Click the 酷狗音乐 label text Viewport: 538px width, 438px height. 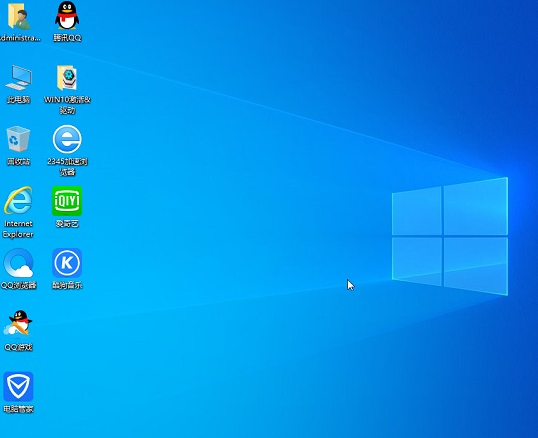pyautogui.click(x=67, y=285)
